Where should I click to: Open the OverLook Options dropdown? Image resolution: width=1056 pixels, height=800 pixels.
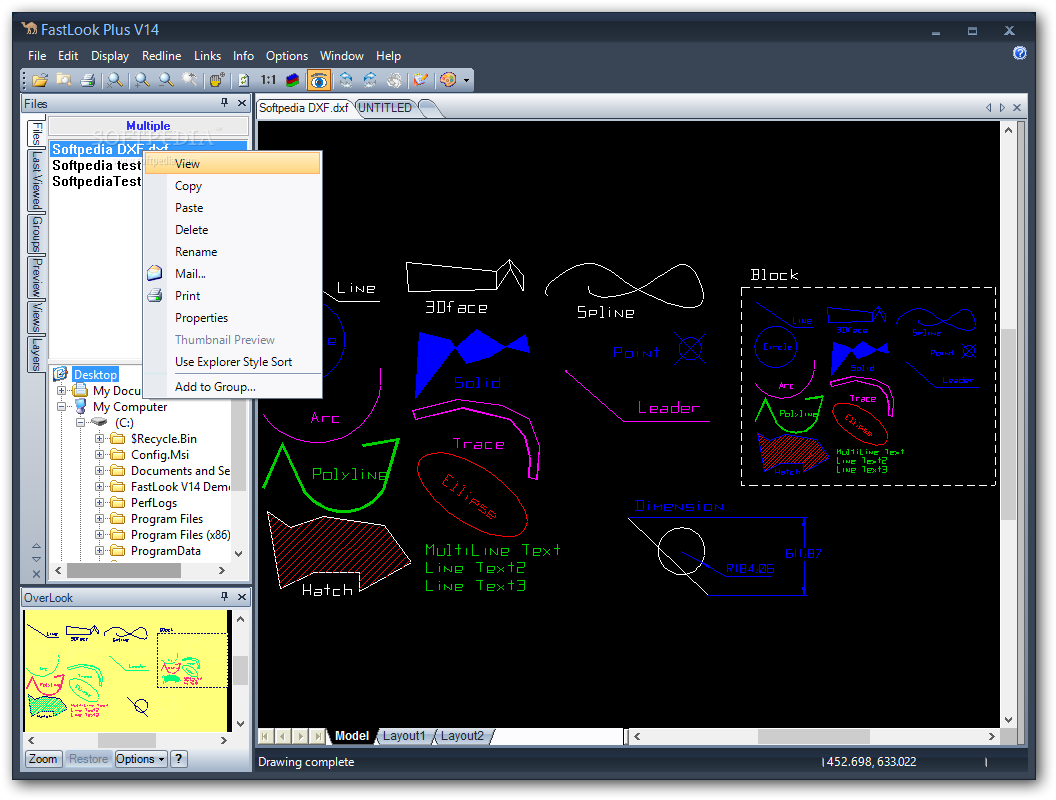[140, 759]
